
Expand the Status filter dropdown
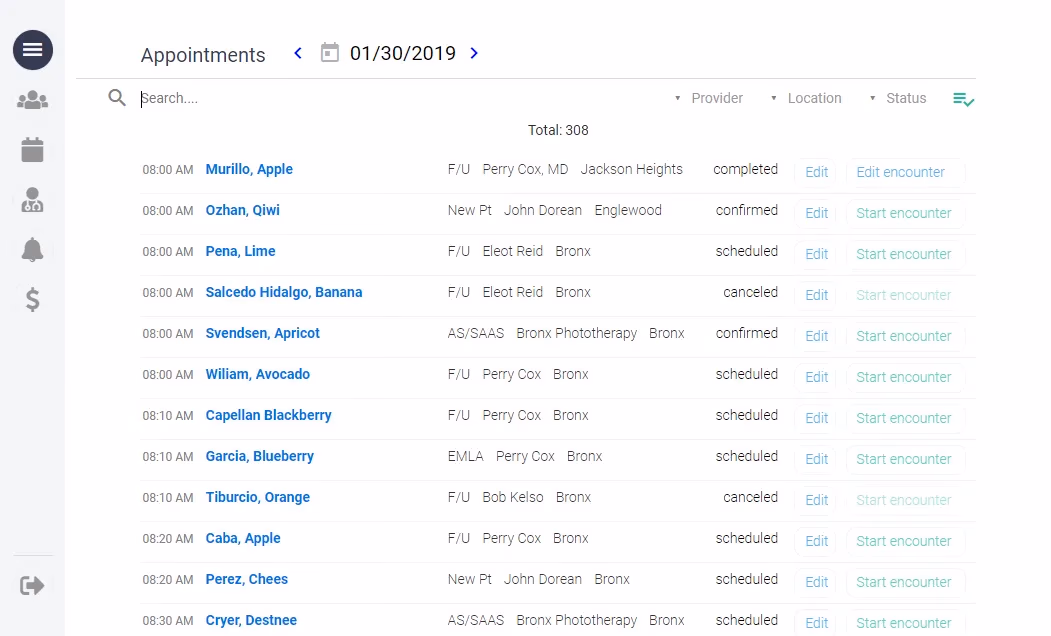[x=898, y=98]
